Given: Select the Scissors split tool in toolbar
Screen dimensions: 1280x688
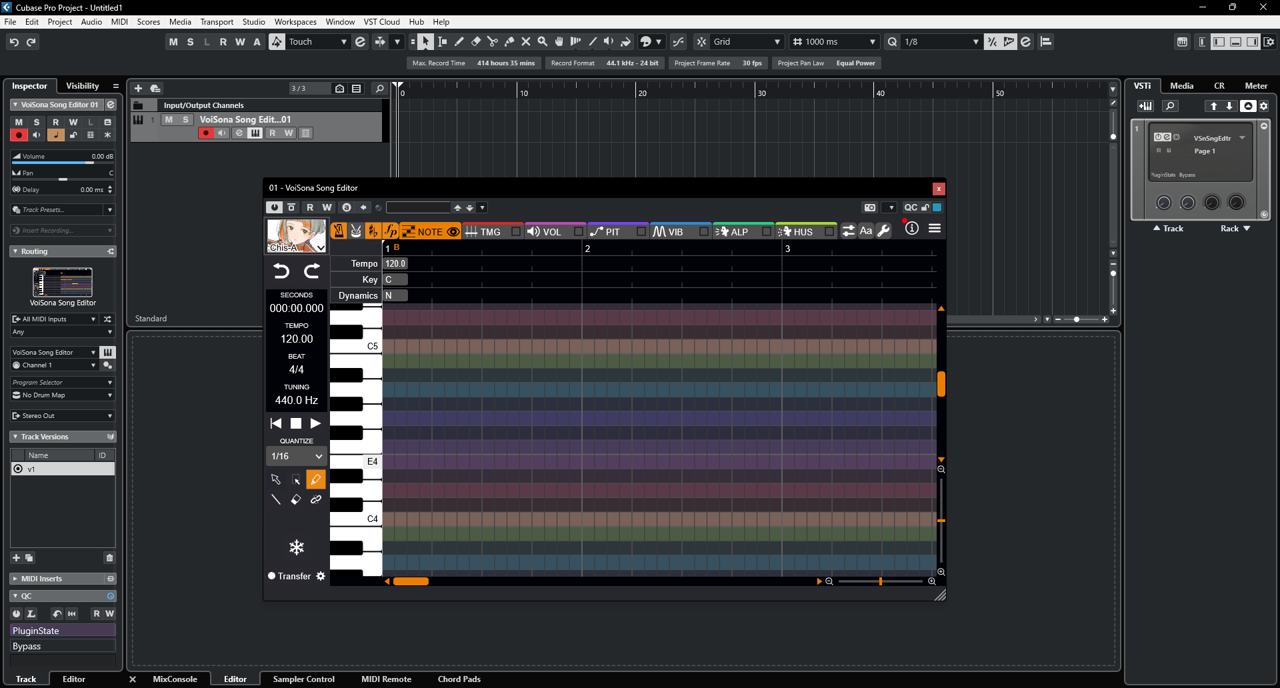Looking at the screenshot, I should (x=493, y=42).
